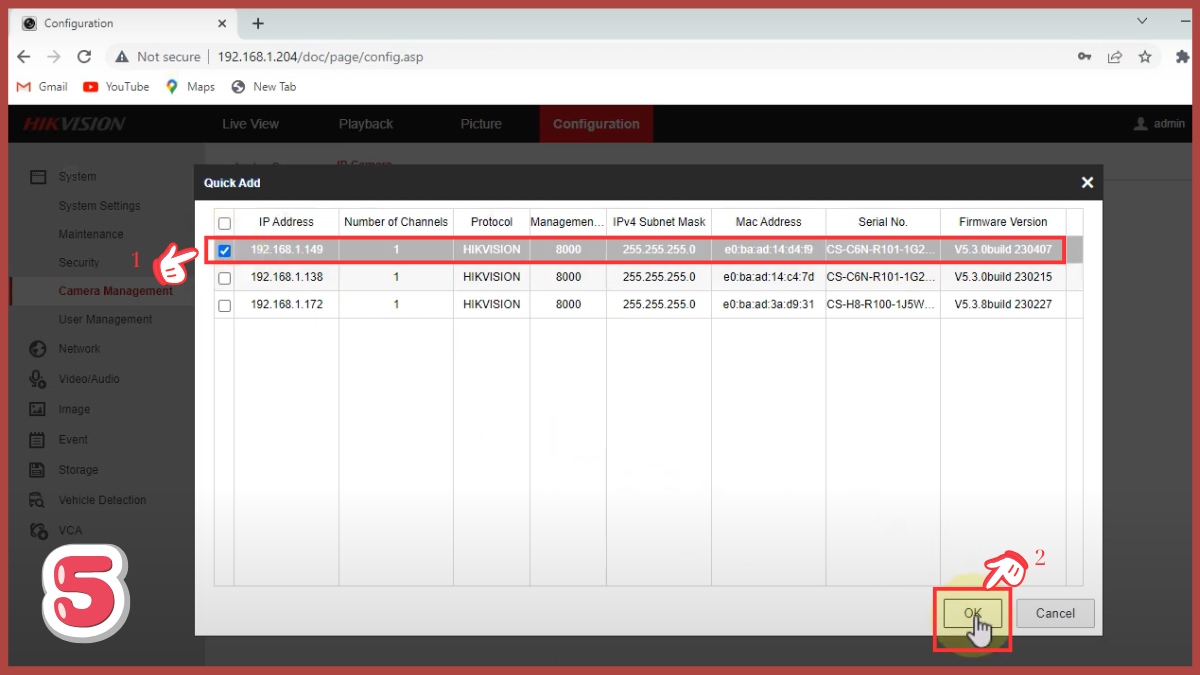The height and width of the screenshot is (675, 1200).
Task: Click the IPv4 Subnet Mask column header
Action: pyautogui.click(x=659, y=222)
